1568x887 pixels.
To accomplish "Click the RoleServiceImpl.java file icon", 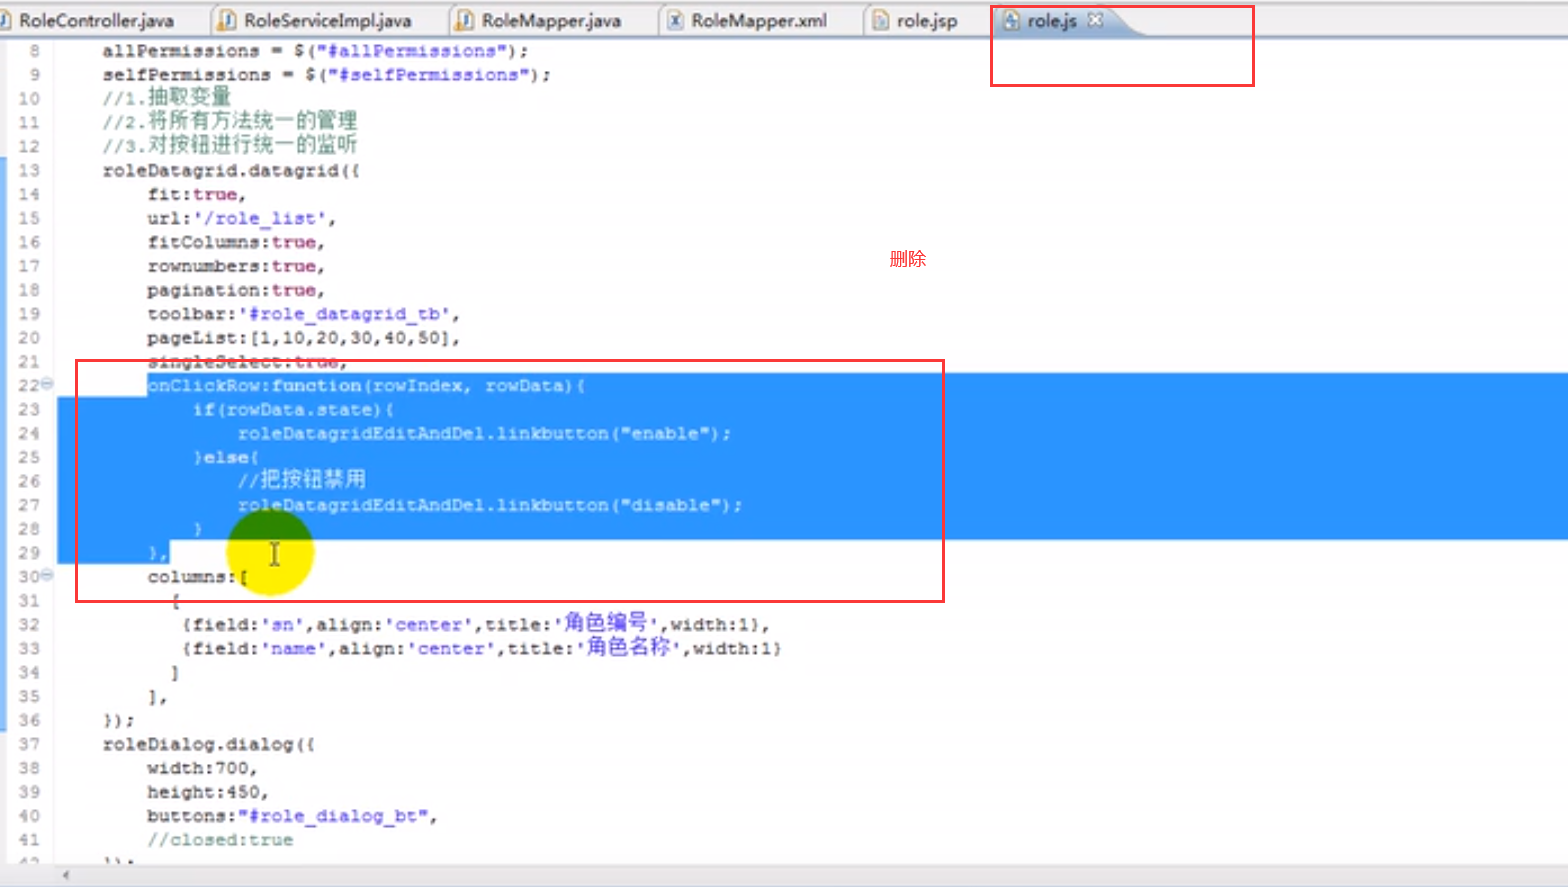I will tap(228, 20).
